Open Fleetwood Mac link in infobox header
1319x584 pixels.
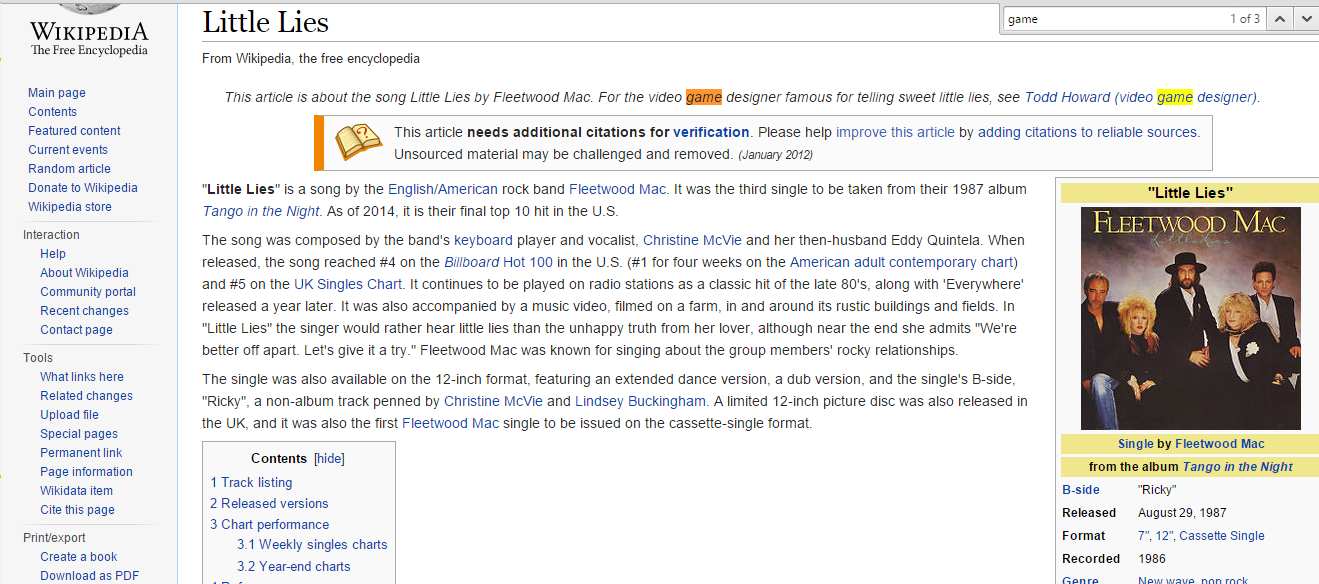1220,444
